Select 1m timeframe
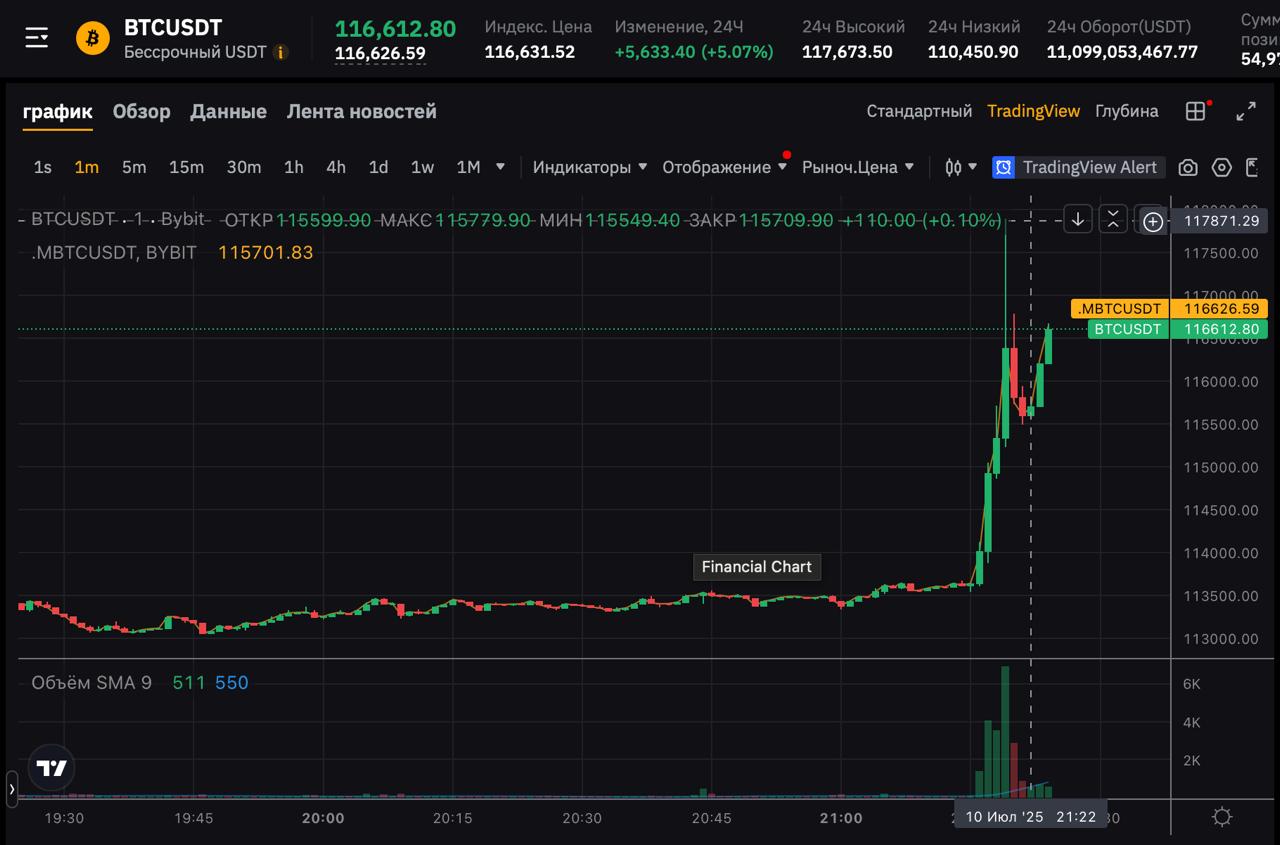Viewport: 1280px width, 845px height. [86, 167]
